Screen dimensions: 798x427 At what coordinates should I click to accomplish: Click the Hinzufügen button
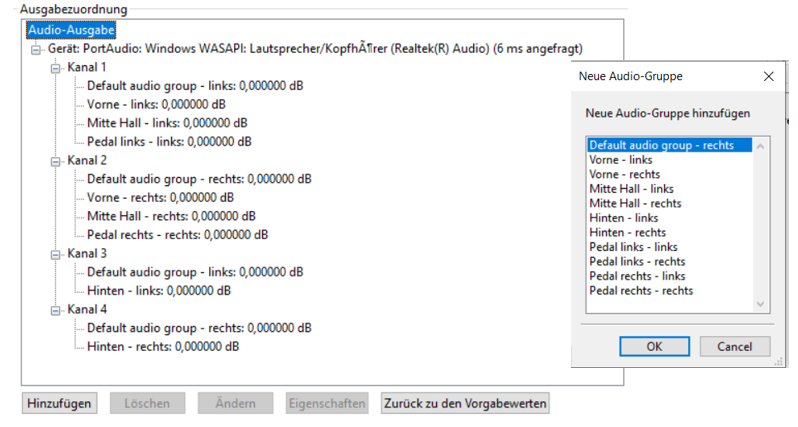[x=60, y=404]
